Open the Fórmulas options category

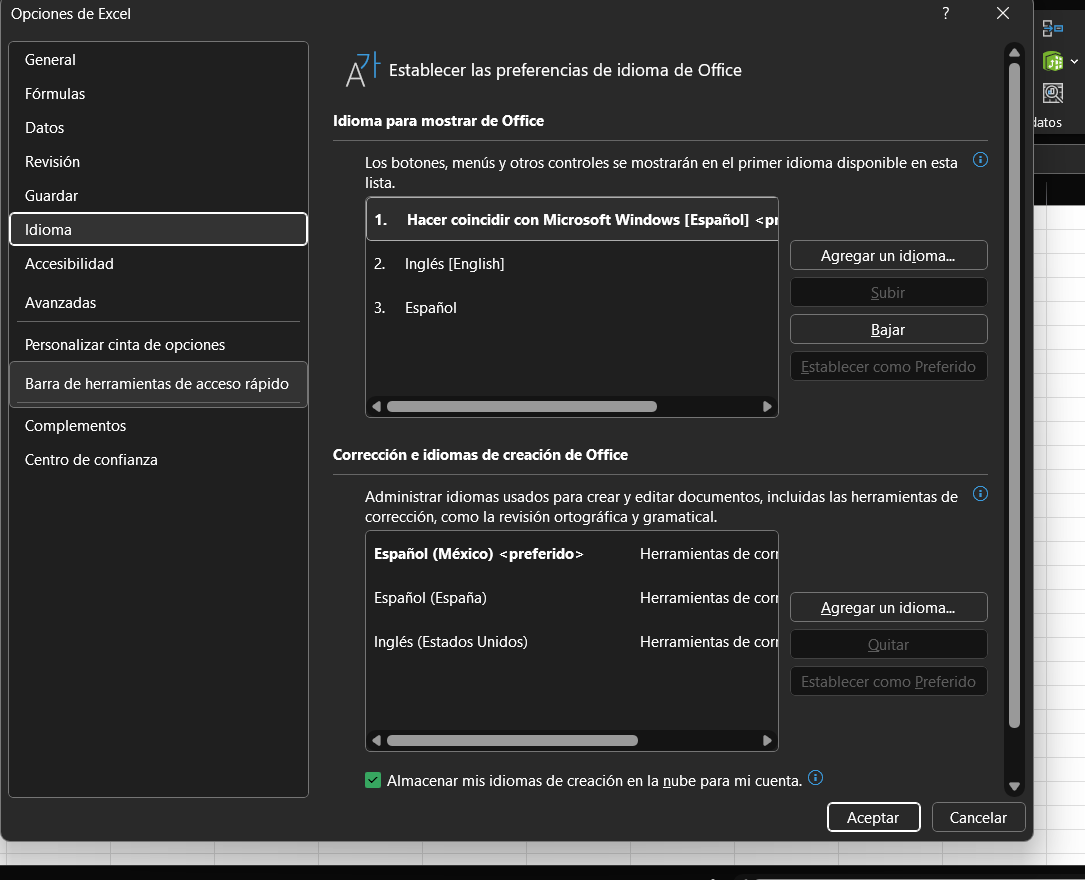coord(55,94)
